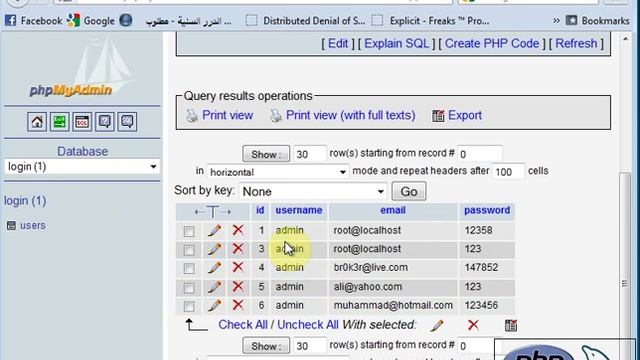Click the Edit query link
Screen dimensions: 640x360
[x=338, y=43]
